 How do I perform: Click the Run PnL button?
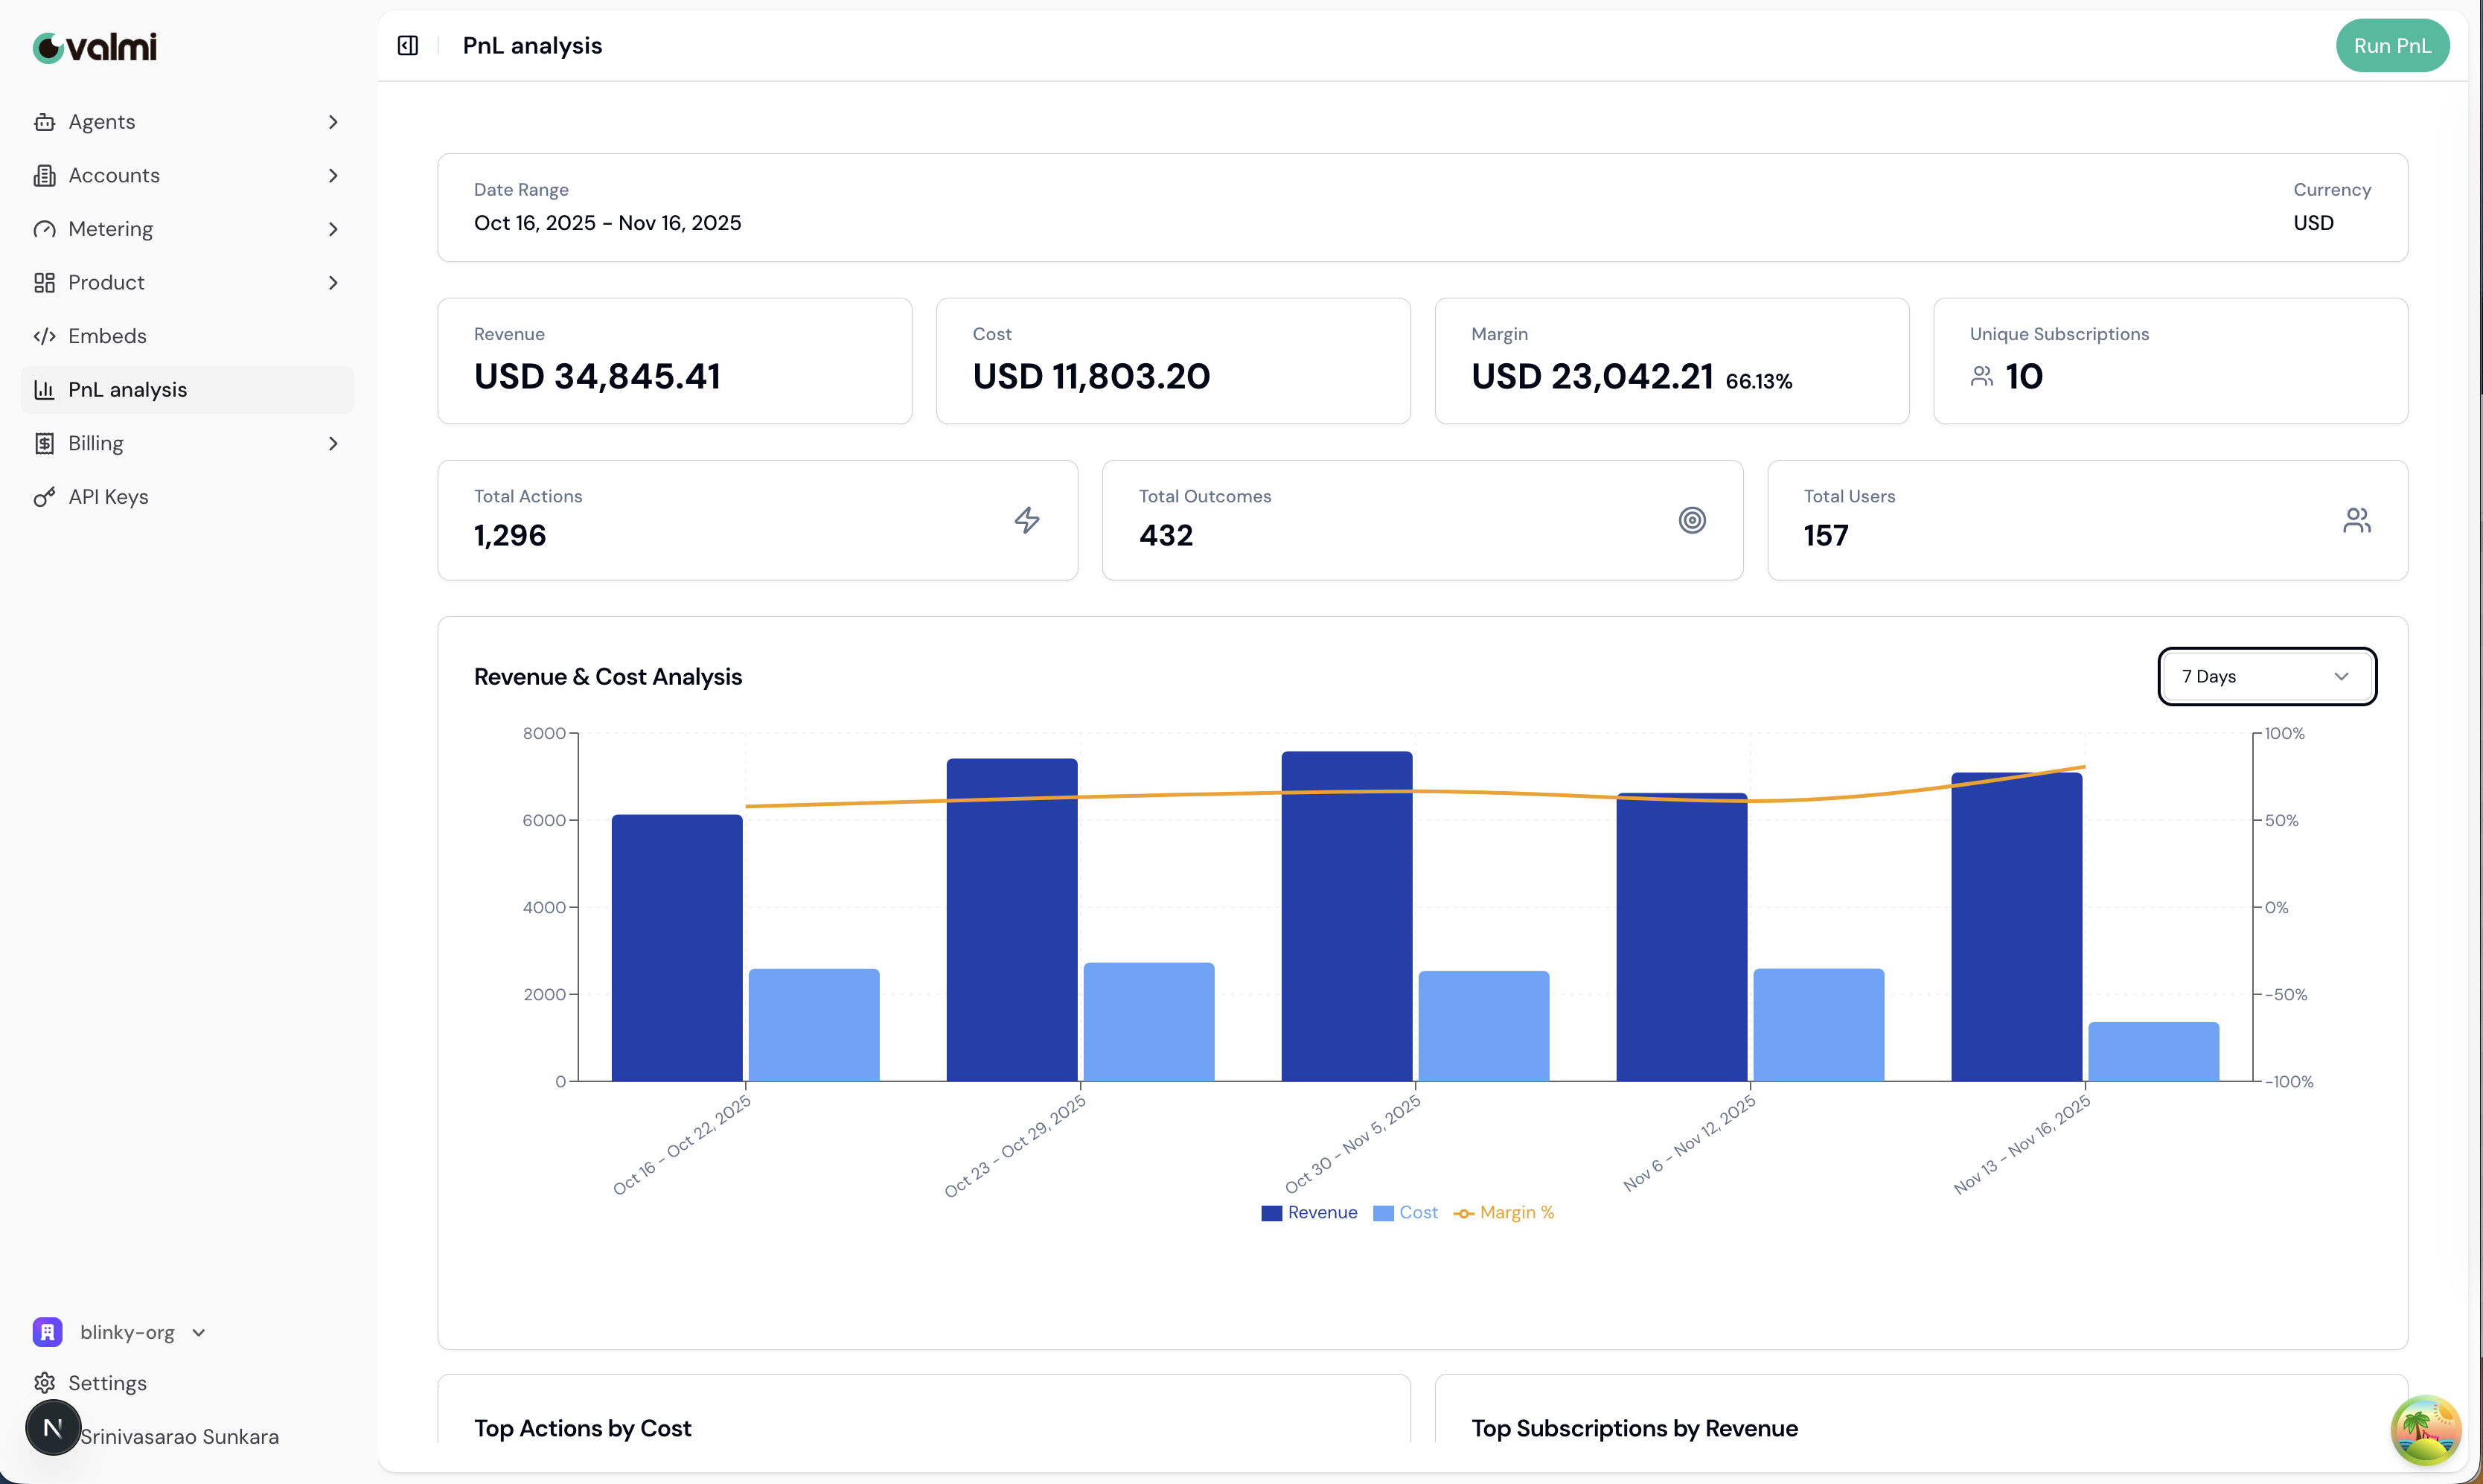click(2391, 46)
